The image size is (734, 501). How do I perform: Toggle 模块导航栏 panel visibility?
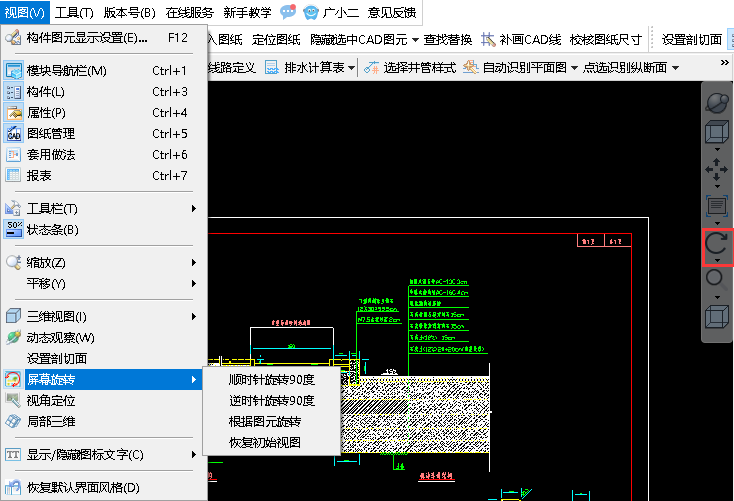pos(66,71)
